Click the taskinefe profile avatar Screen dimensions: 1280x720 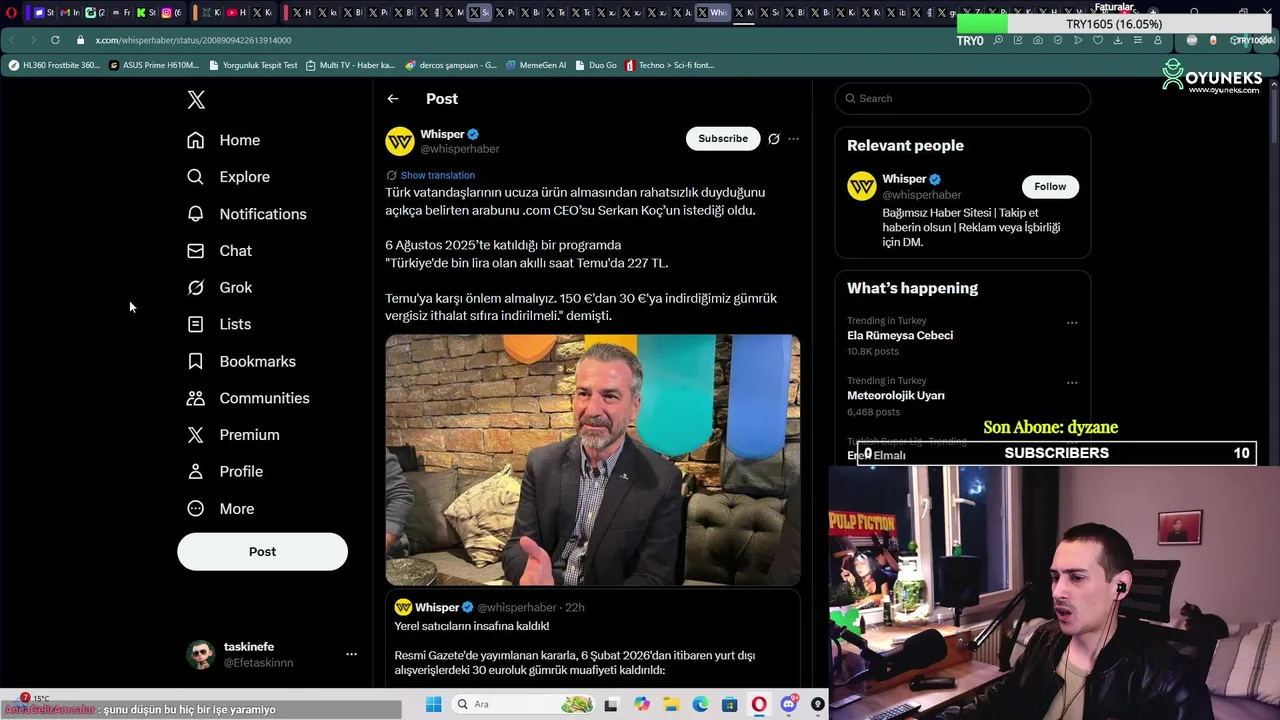201,655
